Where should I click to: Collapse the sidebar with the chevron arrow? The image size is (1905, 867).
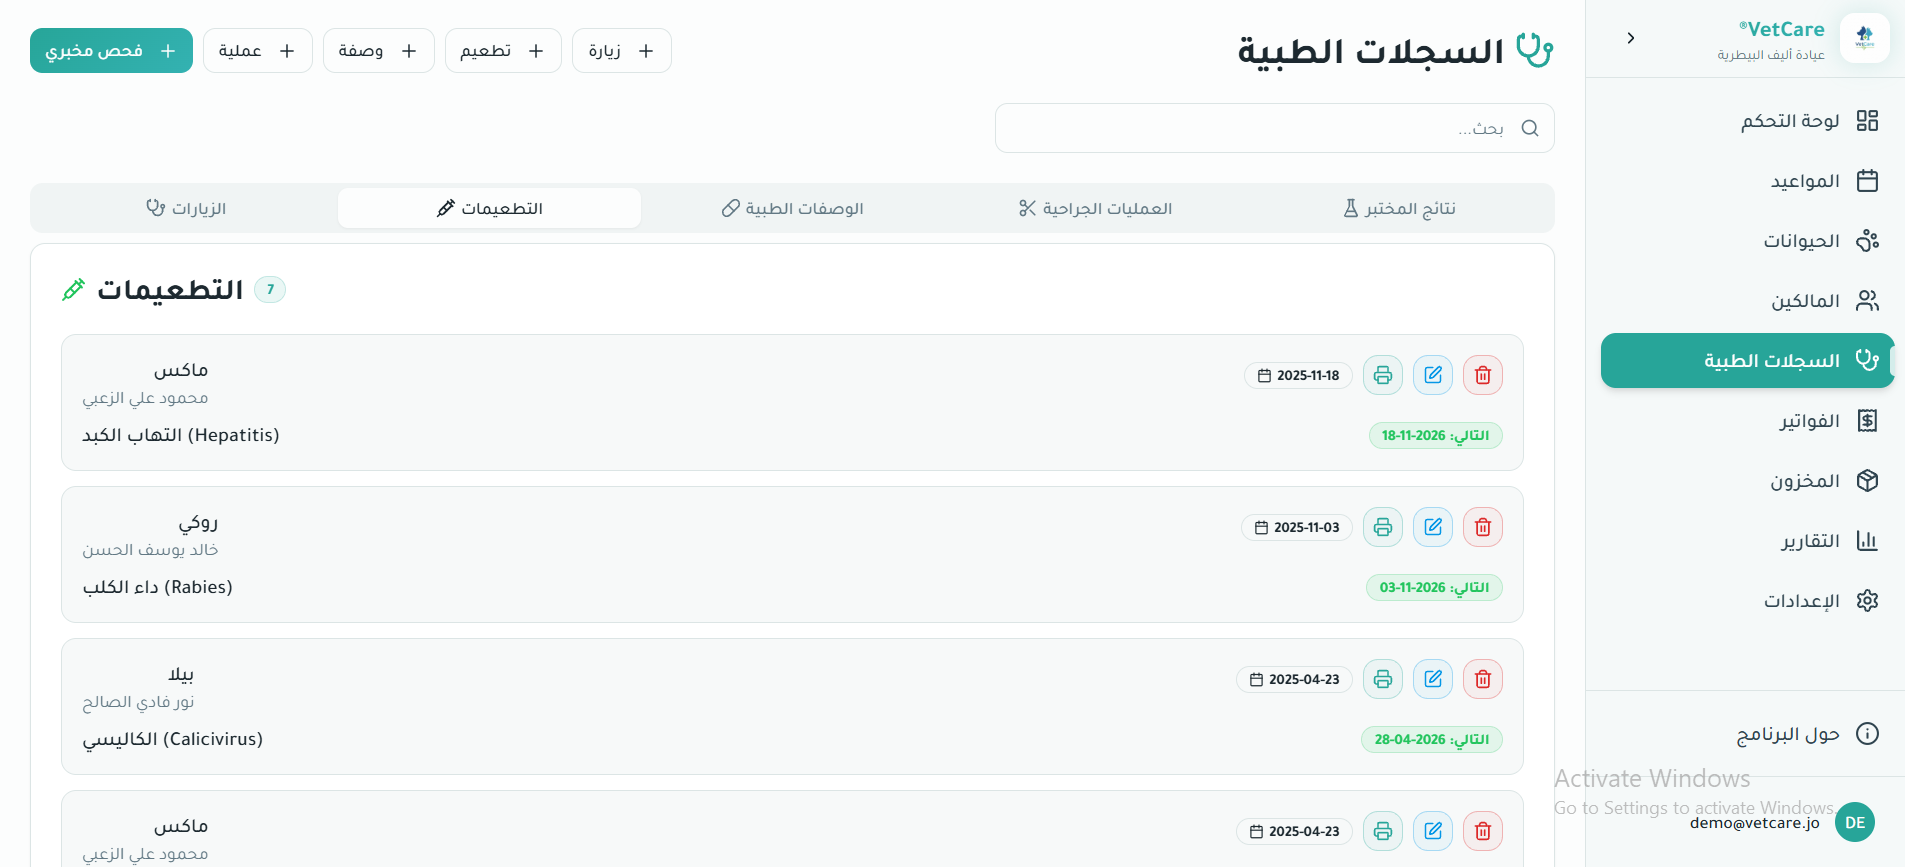[1631, 38]
